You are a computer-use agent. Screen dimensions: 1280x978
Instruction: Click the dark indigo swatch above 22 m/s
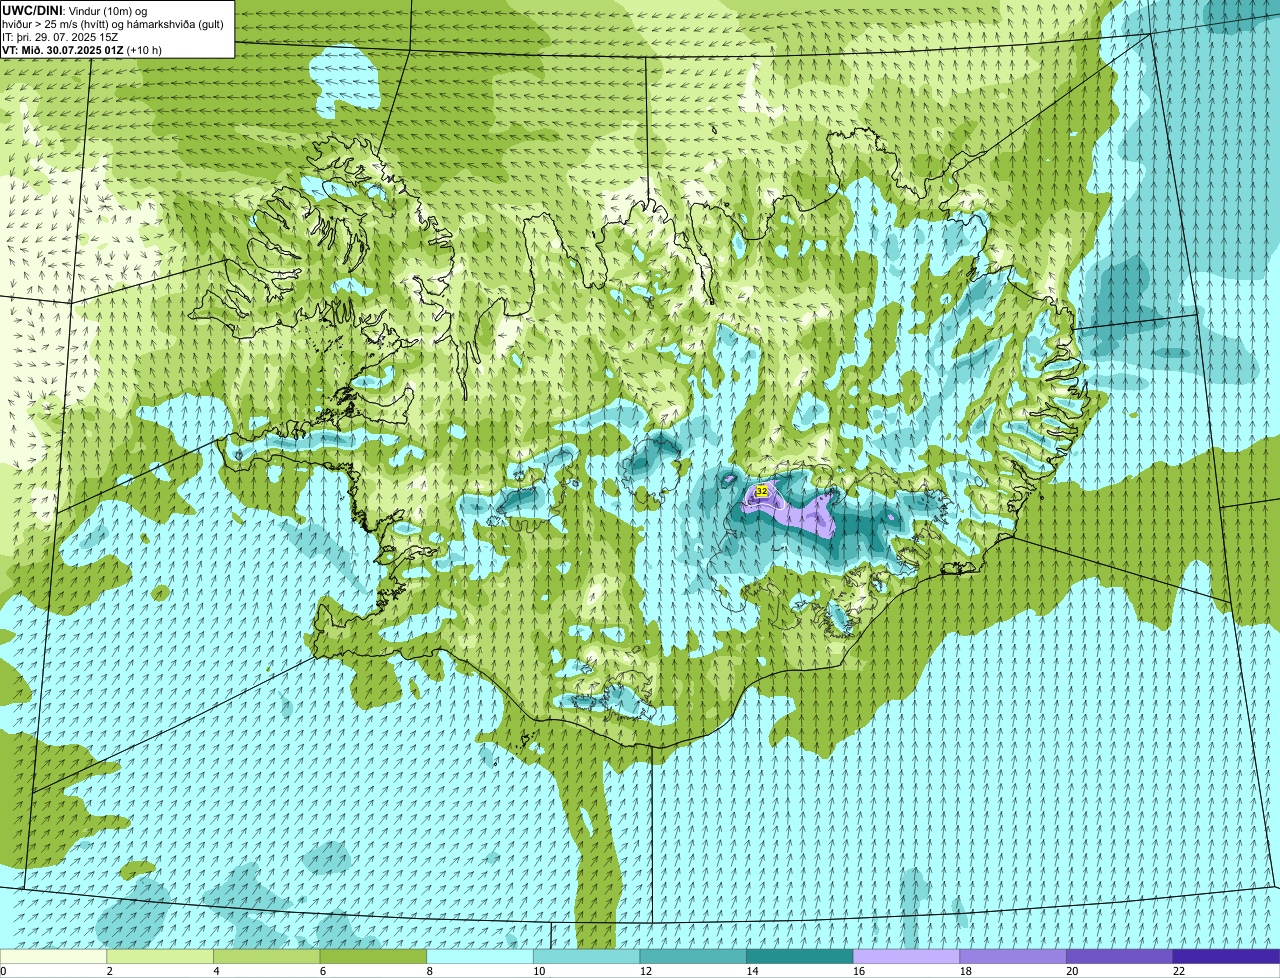pos(1226,956)
